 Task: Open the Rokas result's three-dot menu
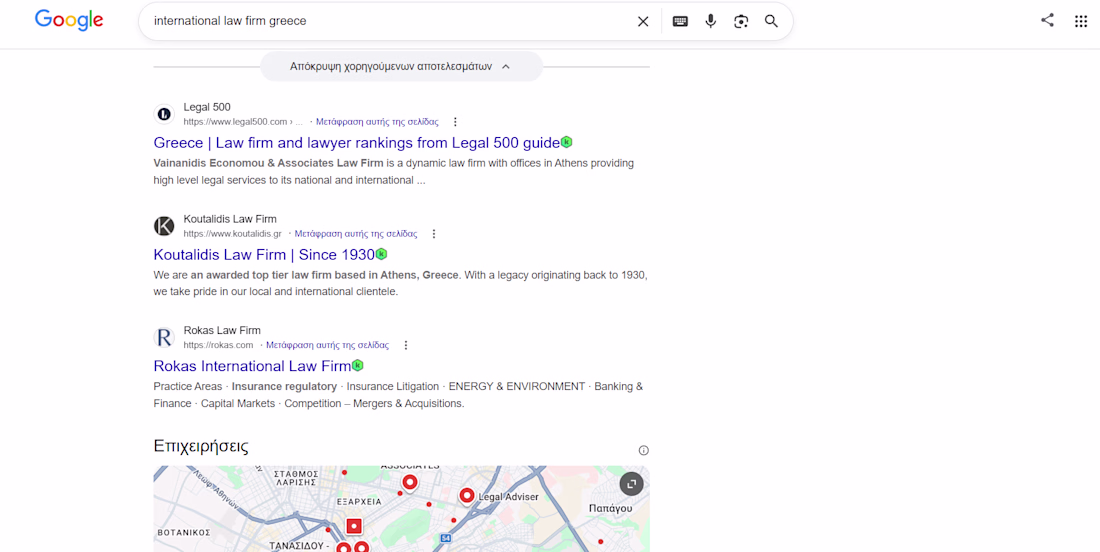(x=405, y=345)
